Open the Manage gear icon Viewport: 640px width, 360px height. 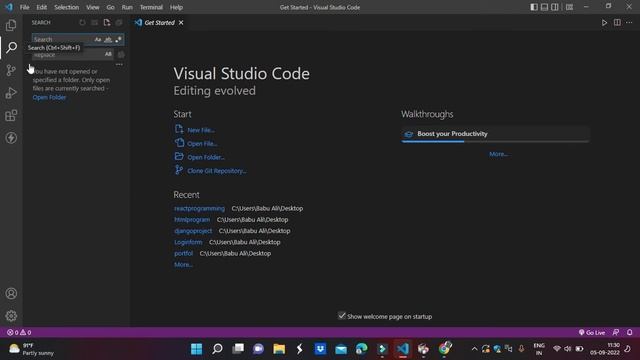11,316
